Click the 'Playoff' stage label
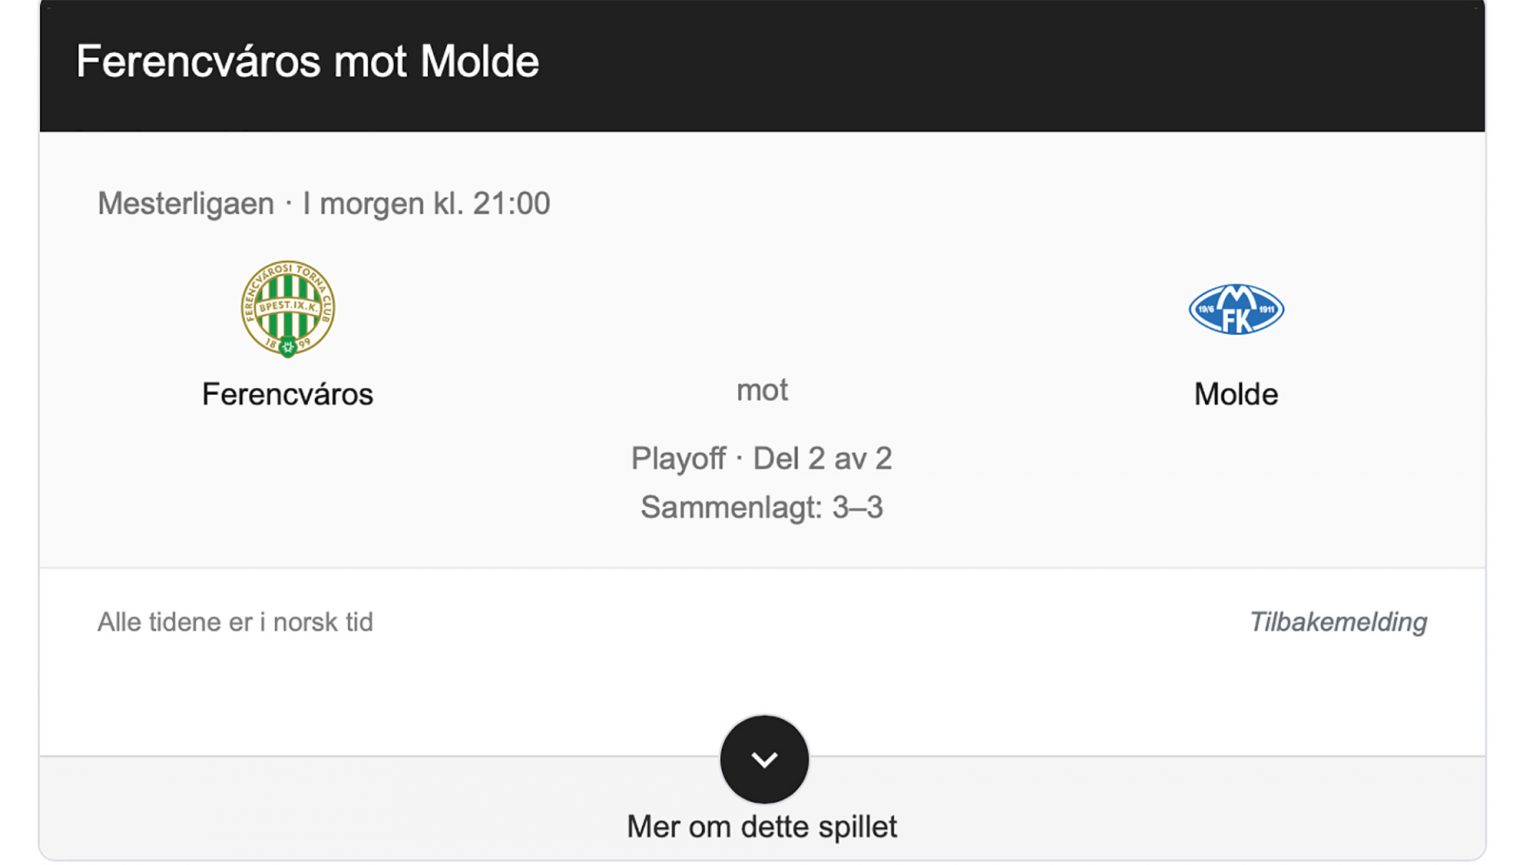This screenshot has width=1536, height=865. point(678,459)
